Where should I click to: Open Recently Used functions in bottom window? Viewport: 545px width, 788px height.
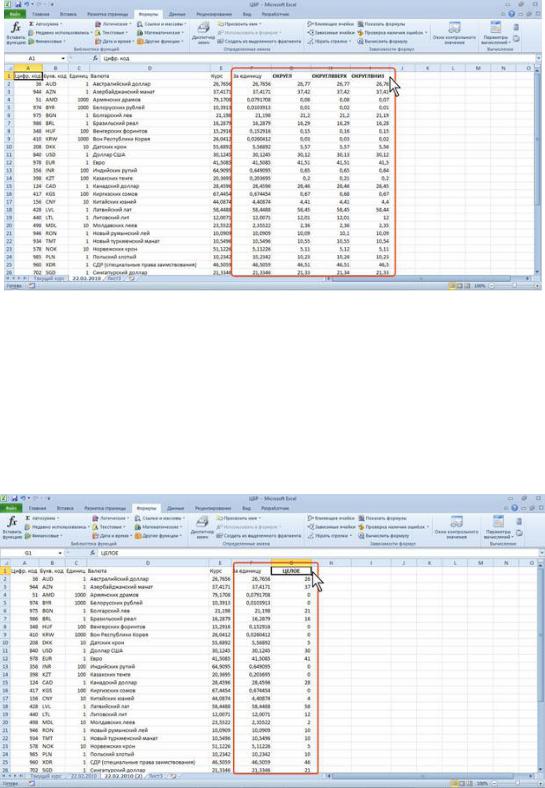point(56,527)
